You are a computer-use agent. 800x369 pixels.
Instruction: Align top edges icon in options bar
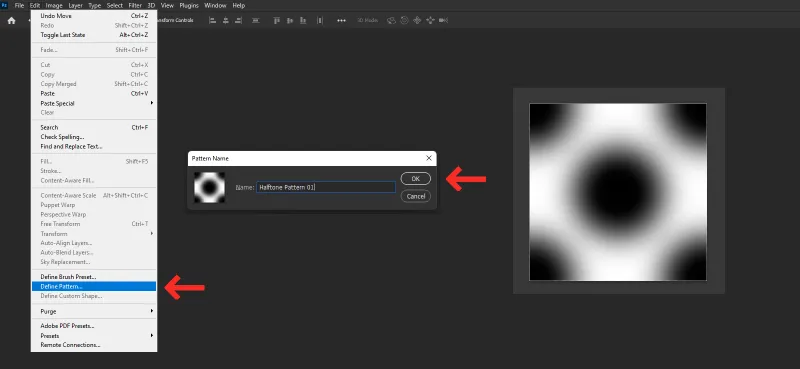(277, 20)
